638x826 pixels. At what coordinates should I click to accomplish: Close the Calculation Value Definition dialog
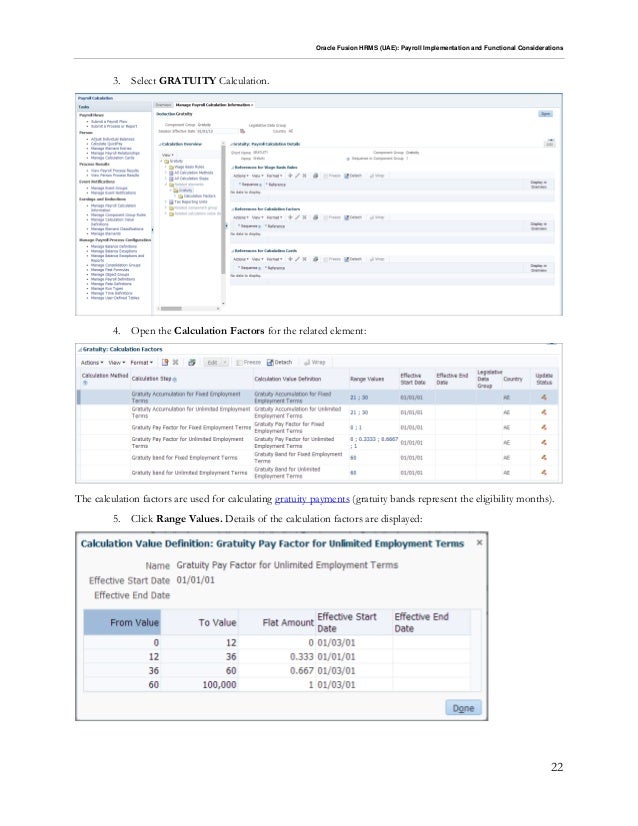point(479,543)
